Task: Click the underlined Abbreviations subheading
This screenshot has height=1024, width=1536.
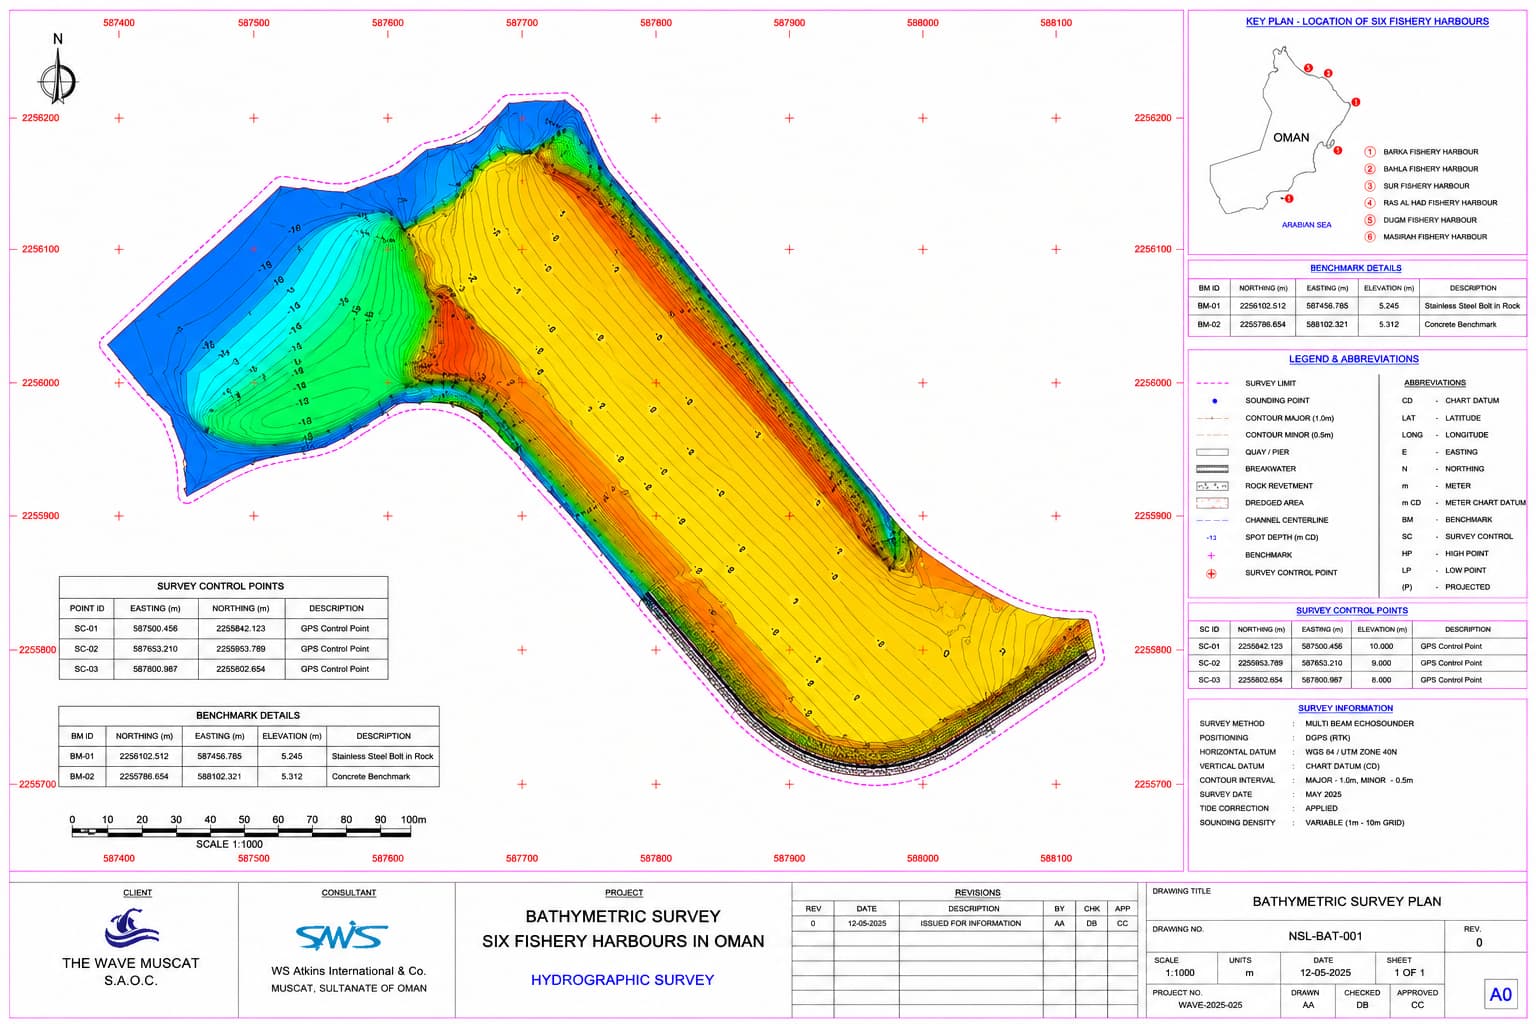Action: coord(1434,383)
